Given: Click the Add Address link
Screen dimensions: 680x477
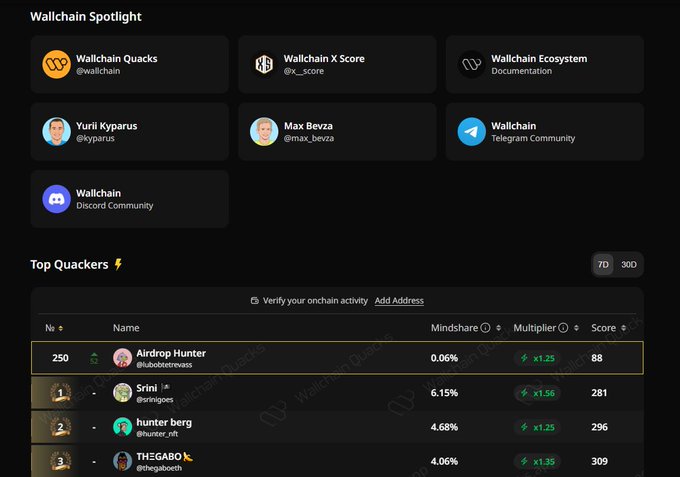Looking at the screenshot, I should [399, 301].
